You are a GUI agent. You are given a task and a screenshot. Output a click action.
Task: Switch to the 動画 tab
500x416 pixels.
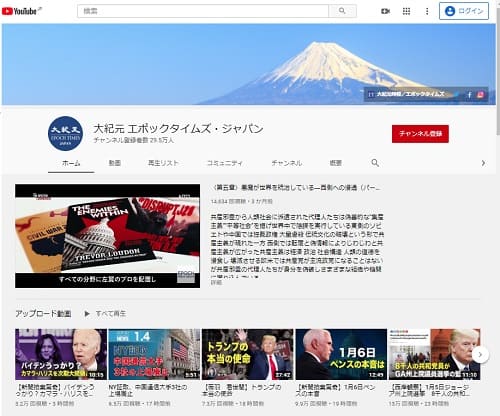point(115,163)
